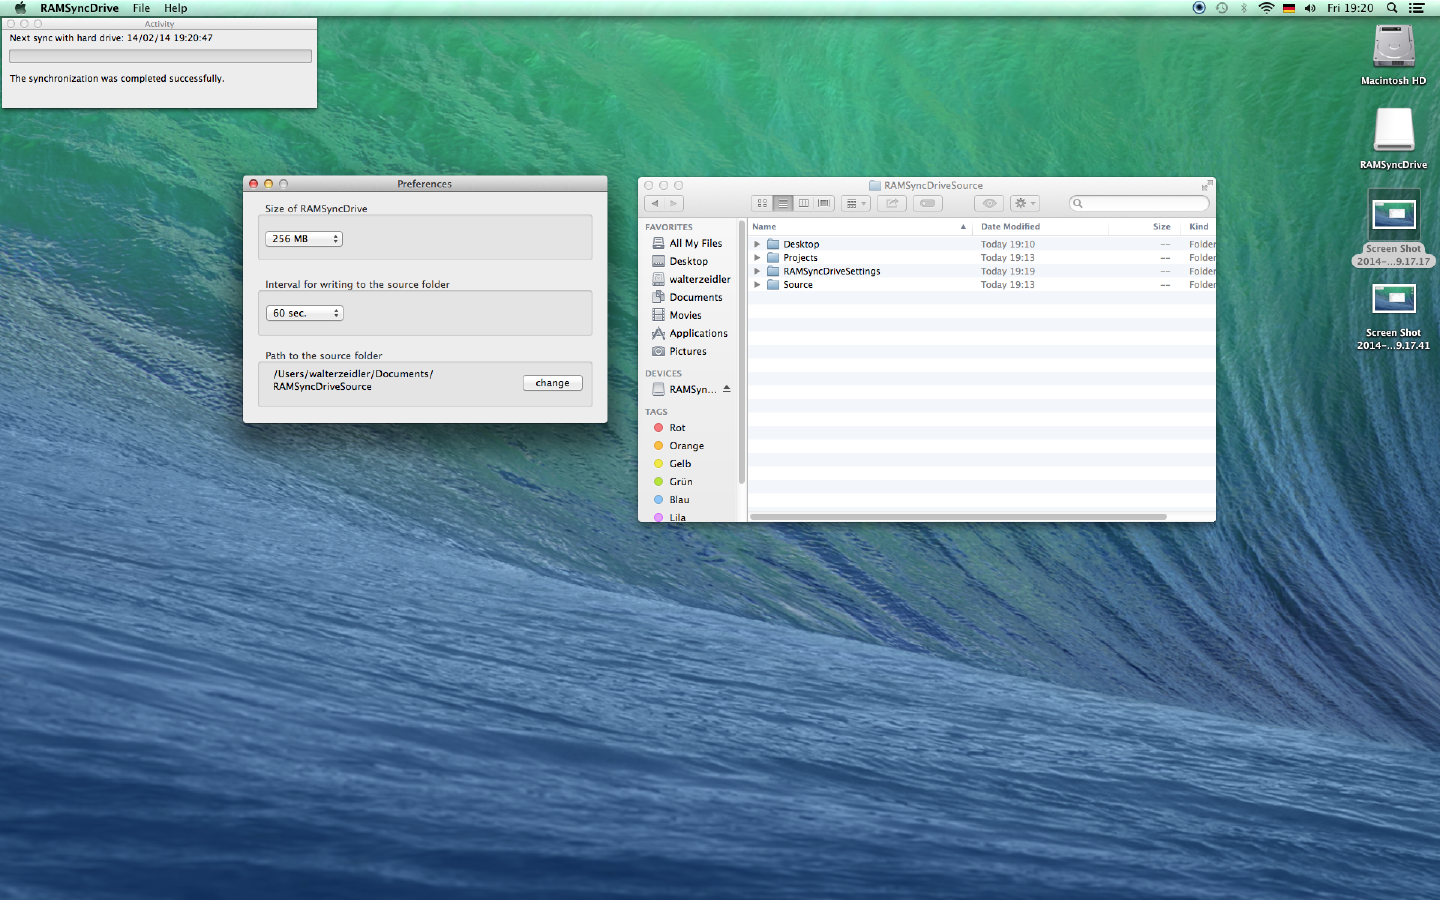Expand the Projects folder disclosure triangle
This screenshot has height=900, width=1440.
coord(757,258)
